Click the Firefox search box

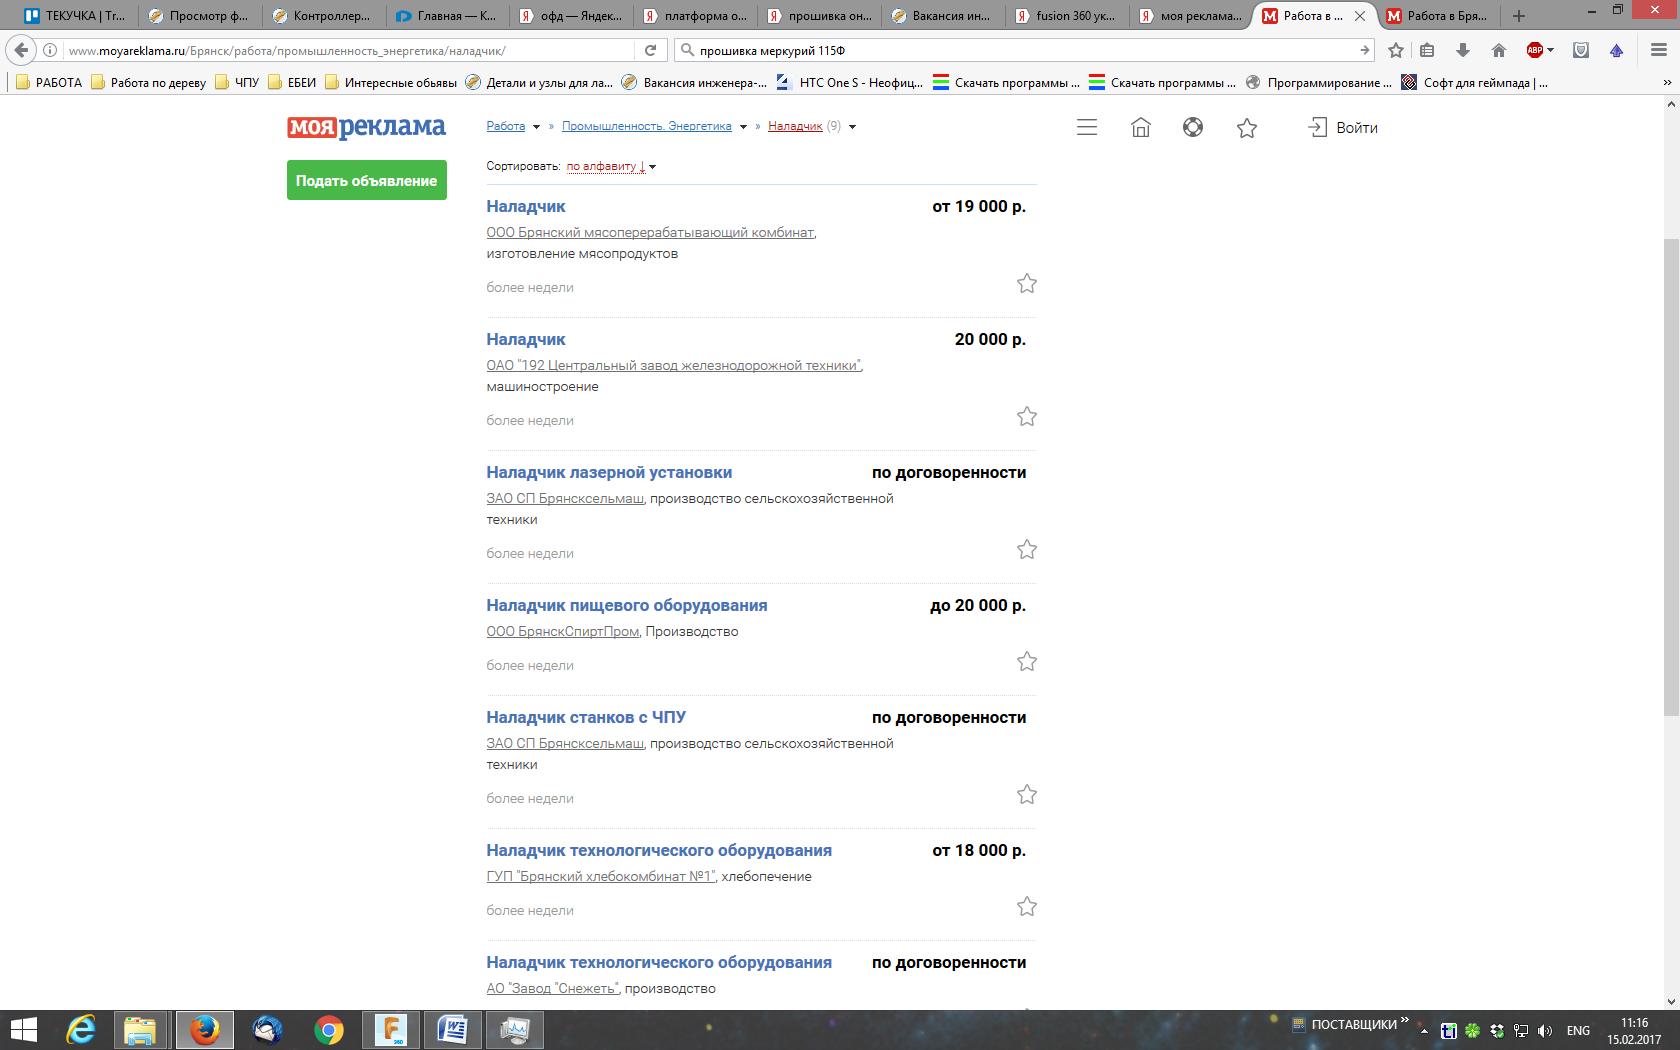point(1024,50)
